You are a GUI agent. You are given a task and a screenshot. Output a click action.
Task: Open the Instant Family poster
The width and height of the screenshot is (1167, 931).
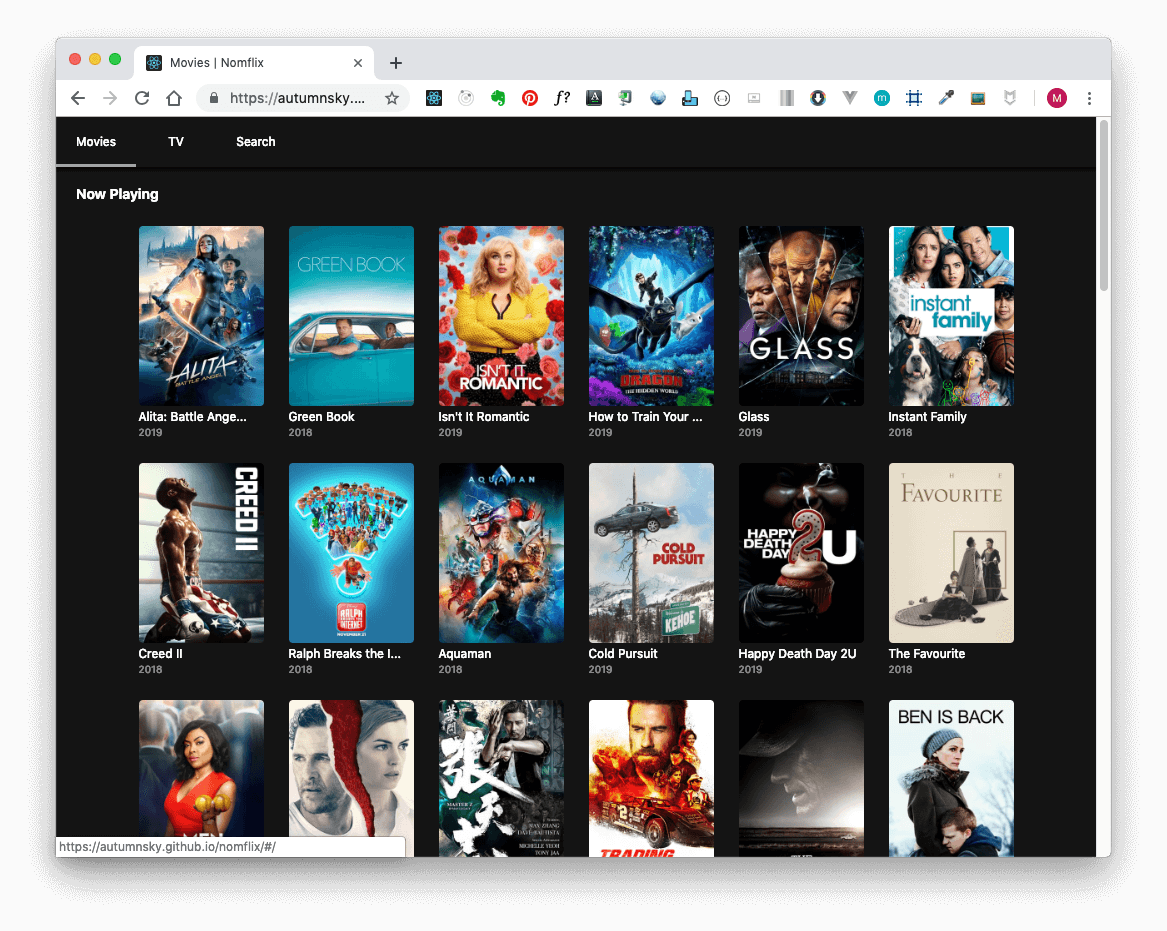951,316
